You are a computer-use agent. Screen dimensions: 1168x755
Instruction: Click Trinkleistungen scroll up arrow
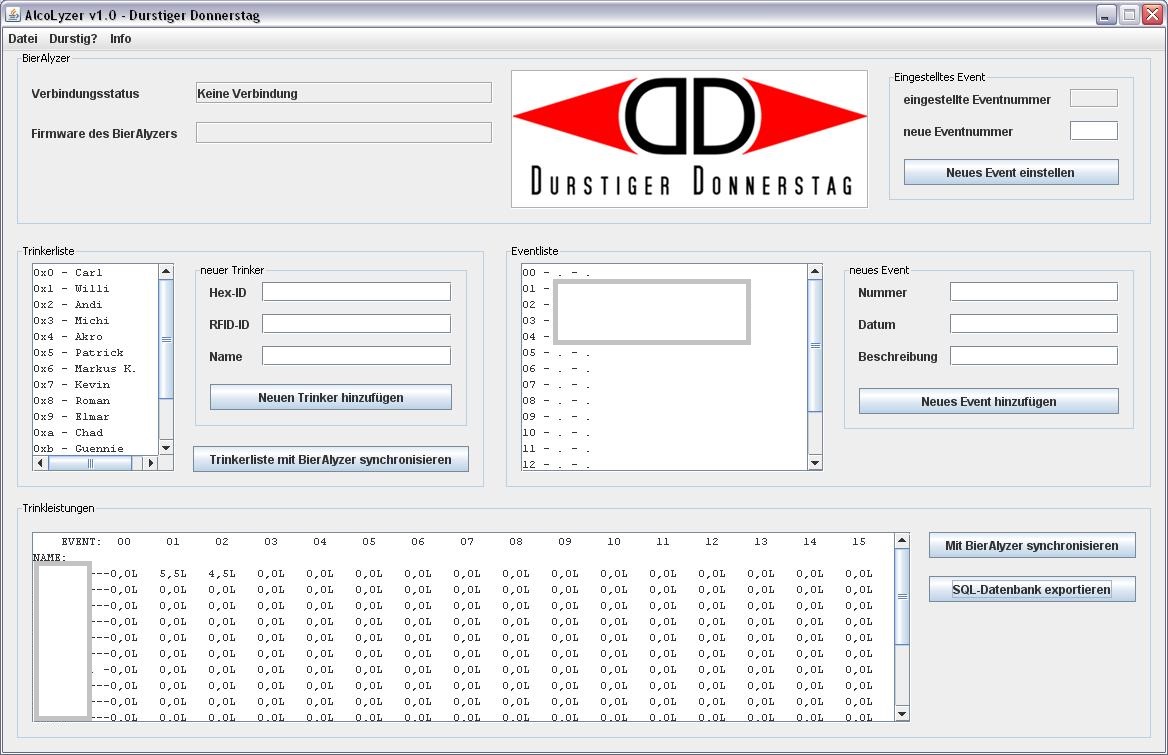902,541
